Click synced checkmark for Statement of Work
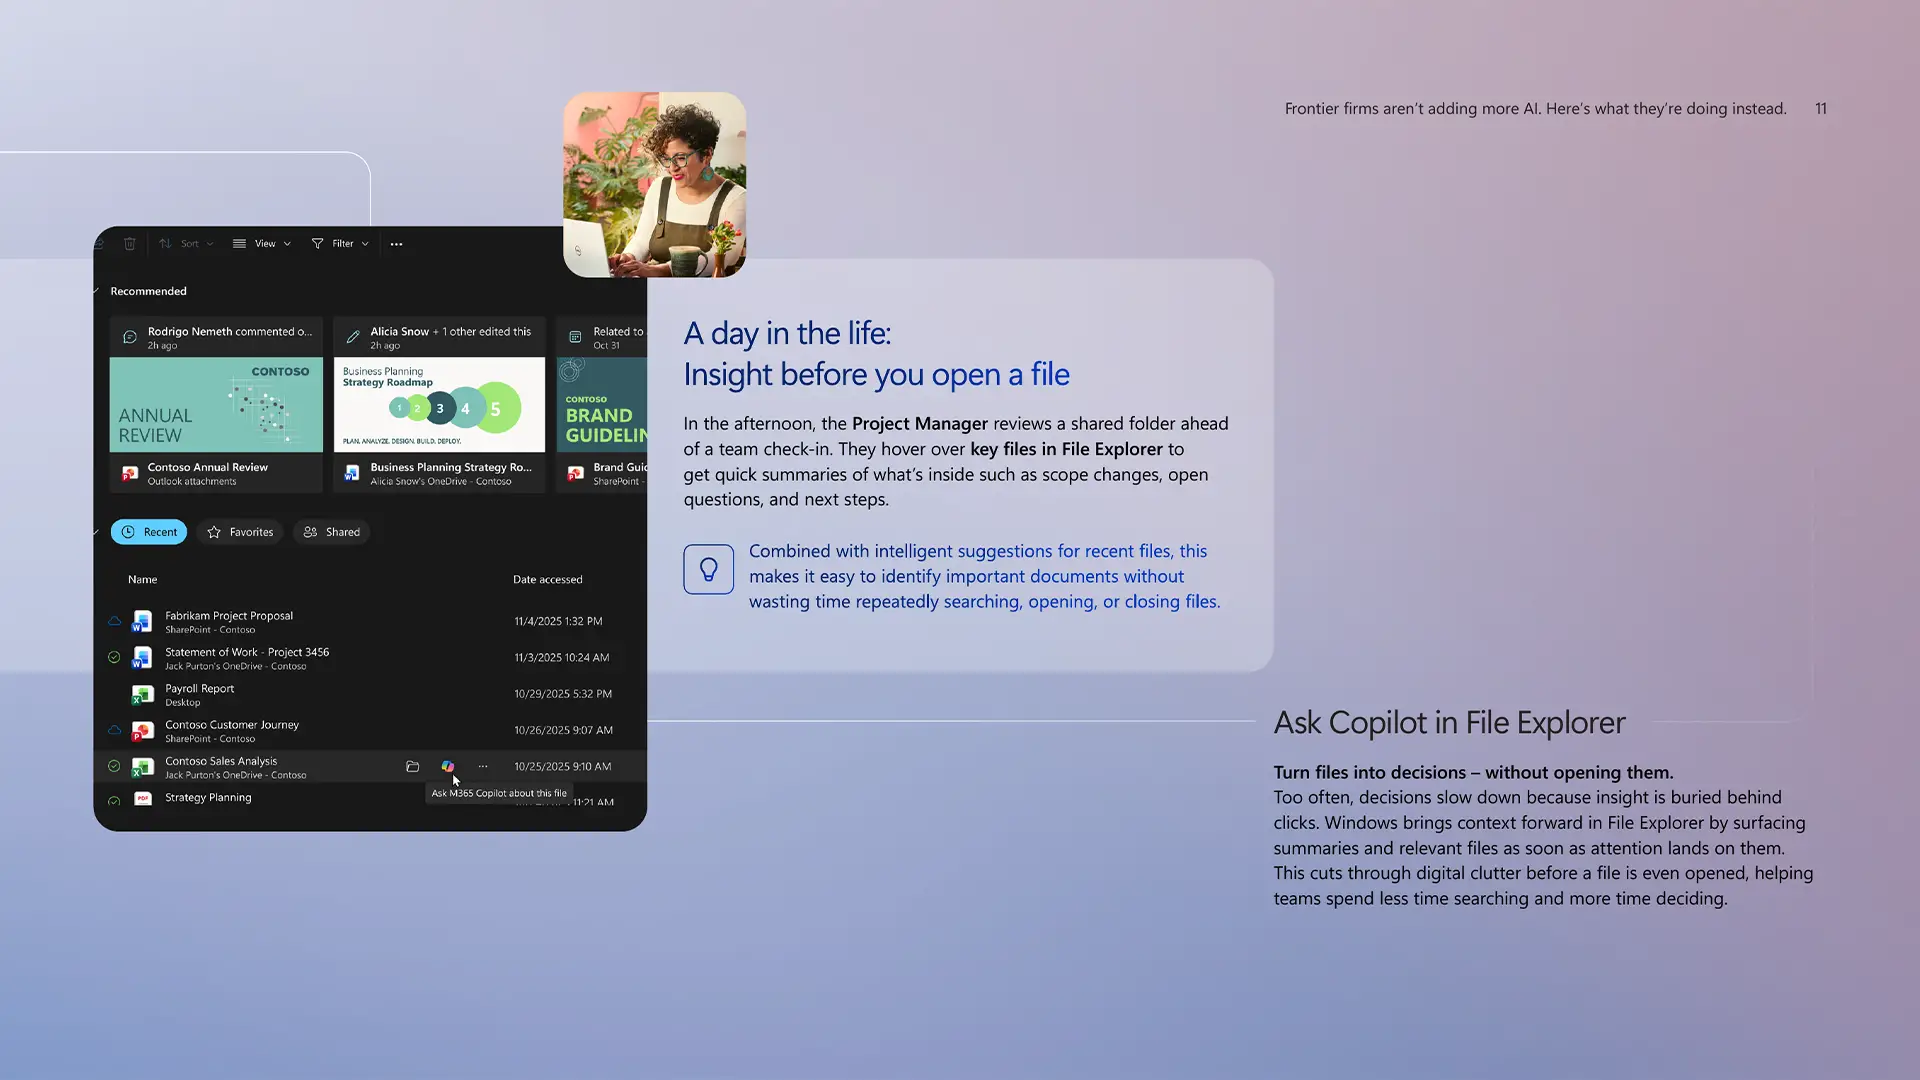The image size is (1920, 1080). pyautogui.click(x=114, y=658)
